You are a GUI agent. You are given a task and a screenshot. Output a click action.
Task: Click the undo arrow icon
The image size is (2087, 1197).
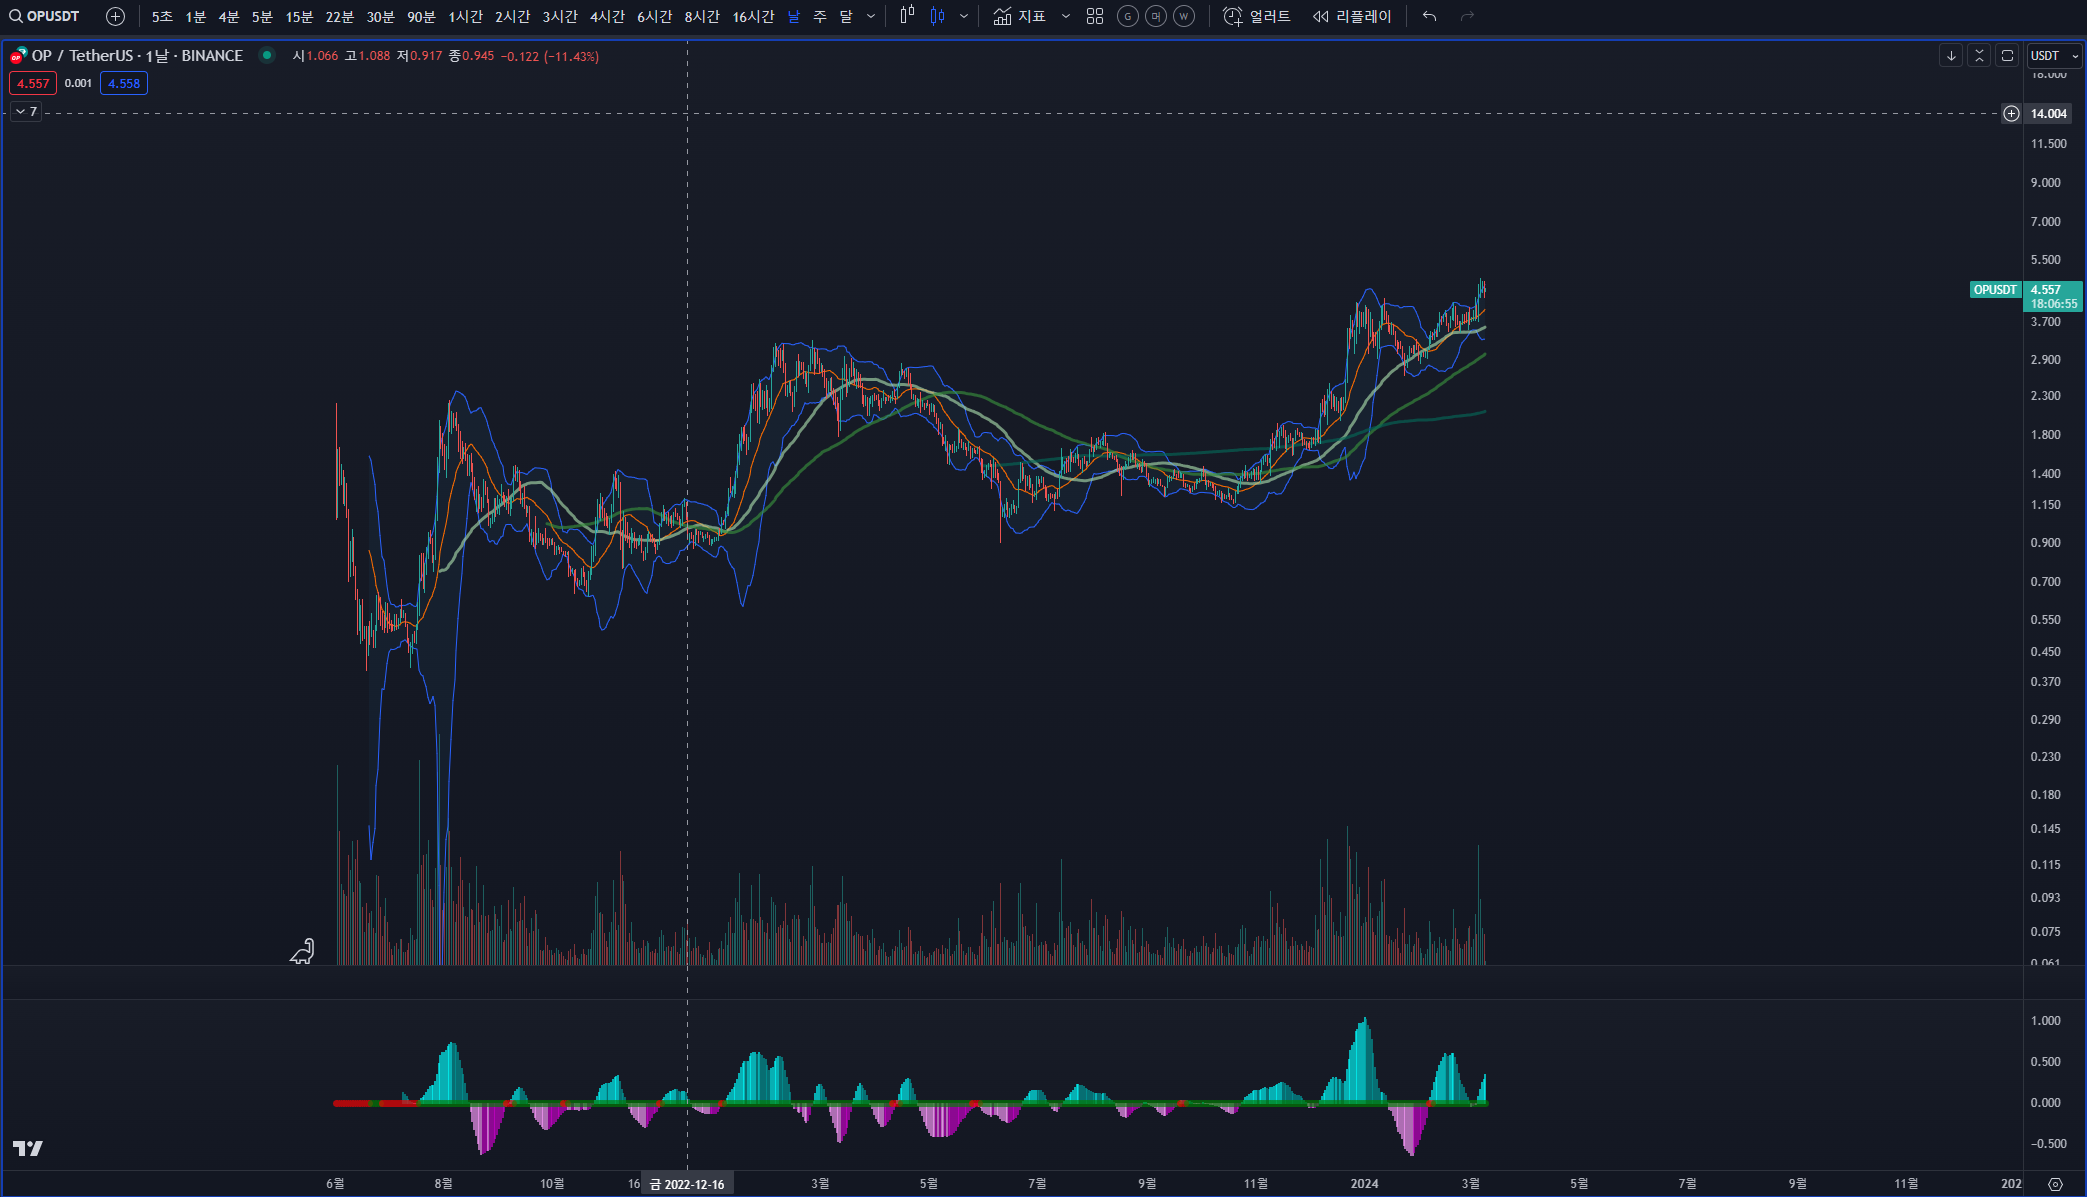(x=1429, y=16)
